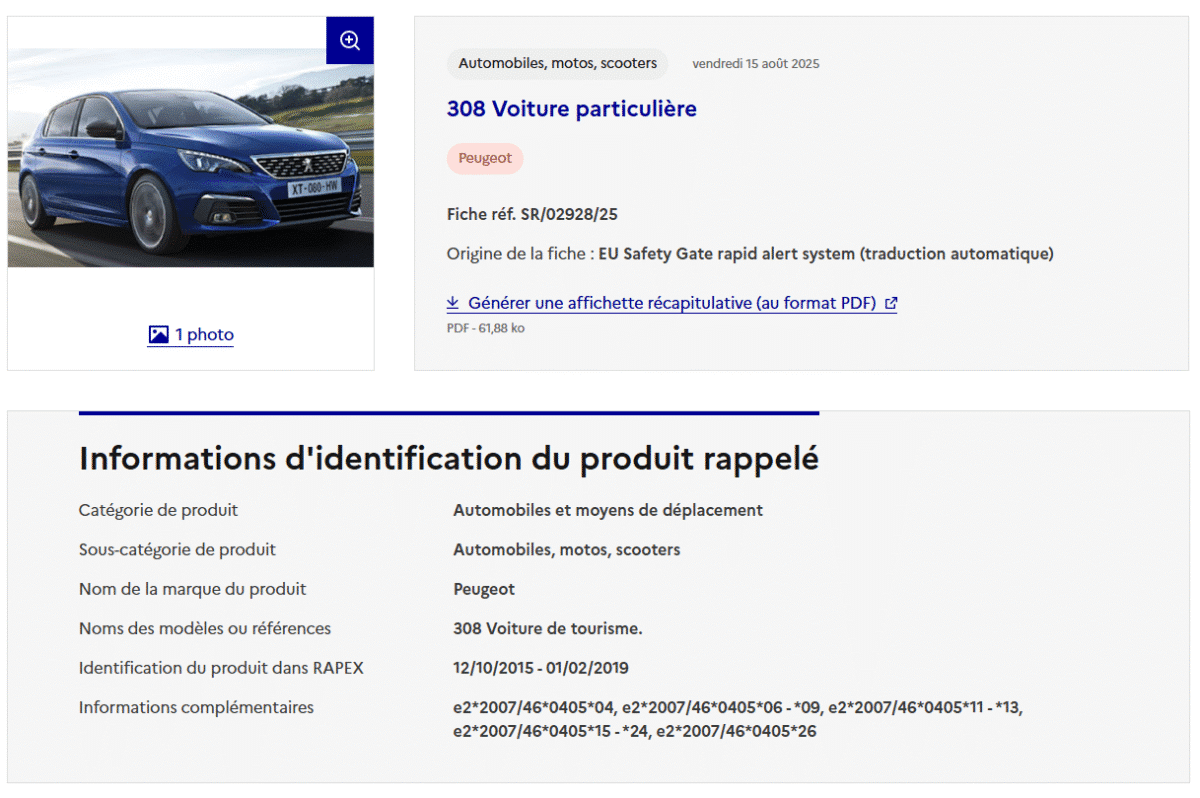1200x798 pixels.
Task: Select date range '12/10/2015 - 01/02/2019'
Action: [x=541, y=668]
